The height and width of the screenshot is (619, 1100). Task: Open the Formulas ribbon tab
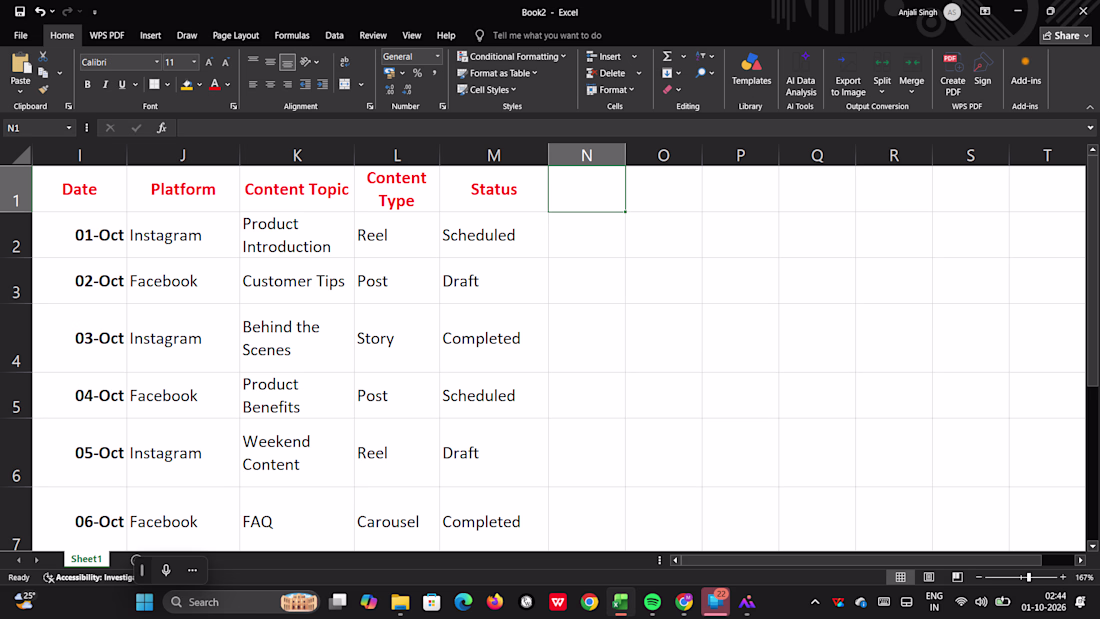pos(292,35)
